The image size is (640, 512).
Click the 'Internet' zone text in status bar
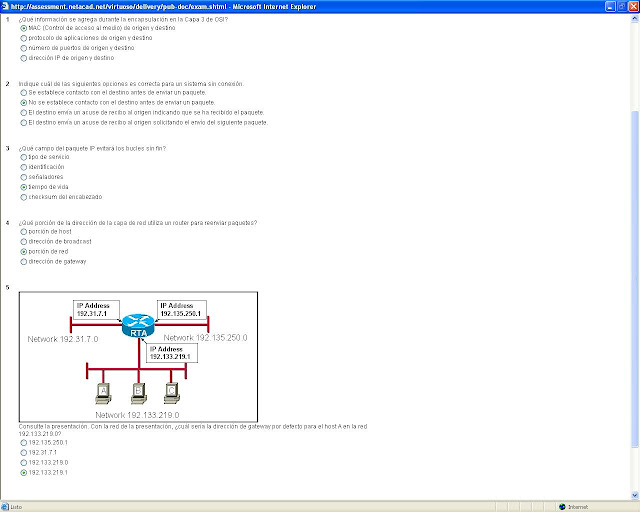coord(578,507)
